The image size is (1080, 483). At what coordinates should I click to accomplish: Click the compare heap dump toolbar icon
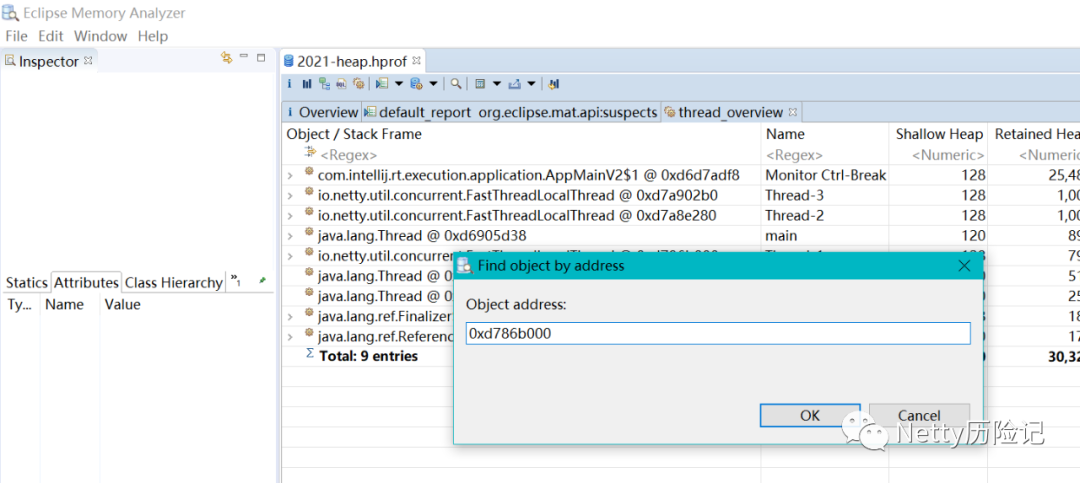[x=553, y=83]
